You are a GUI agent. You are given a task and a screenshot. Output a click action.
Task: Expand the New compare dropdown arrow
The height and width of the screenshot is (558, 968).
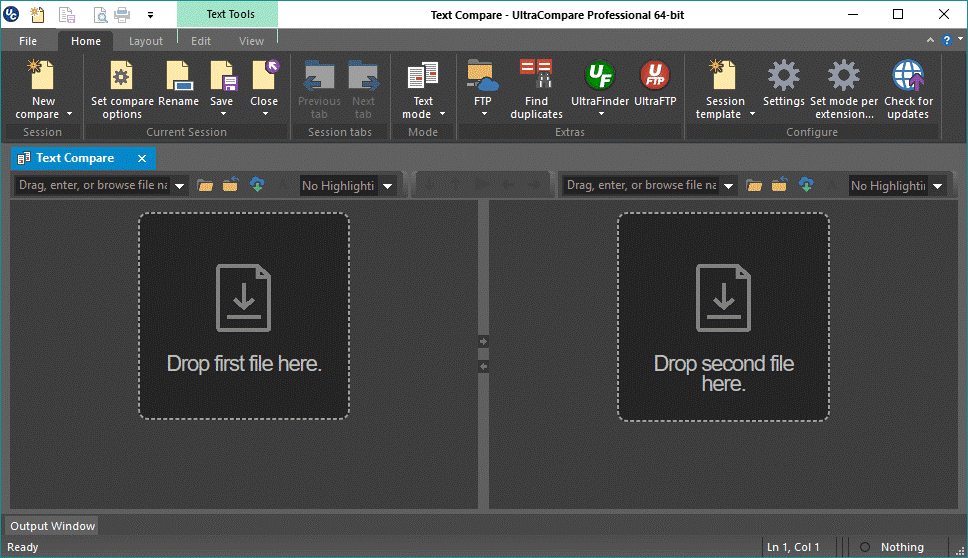[x=69, y=114]
